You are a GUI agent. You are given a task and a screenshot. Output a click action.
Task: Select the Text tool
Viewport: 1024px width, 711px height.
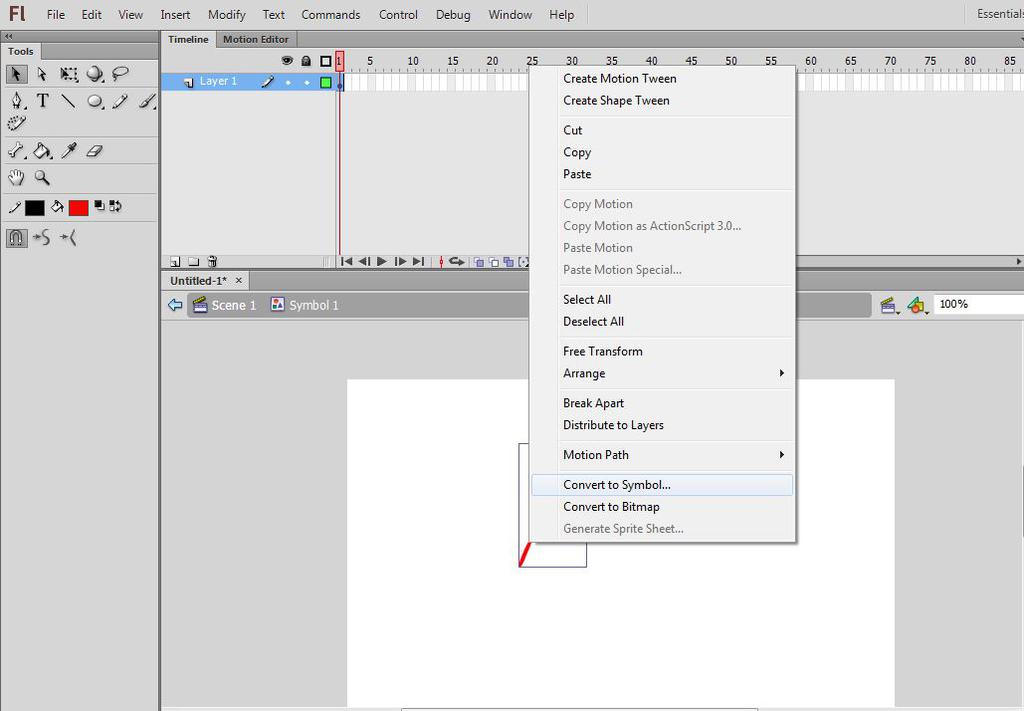pos(42,101)
